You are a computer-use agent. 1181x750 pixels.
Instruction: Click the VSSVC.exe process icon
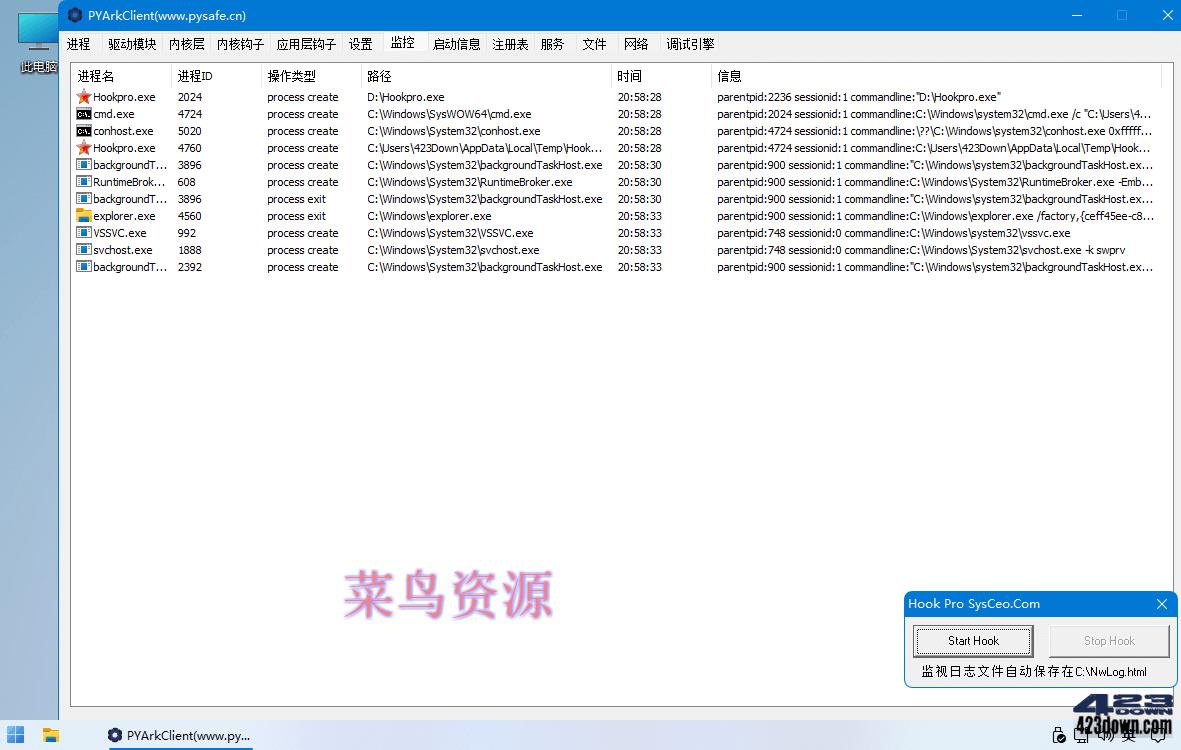point(84,233)
